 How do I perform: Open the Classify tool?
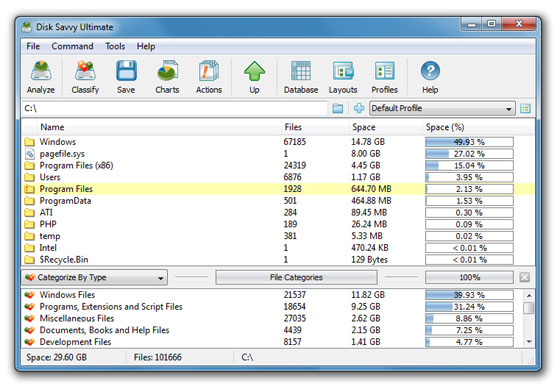click(x=85, y=77)
